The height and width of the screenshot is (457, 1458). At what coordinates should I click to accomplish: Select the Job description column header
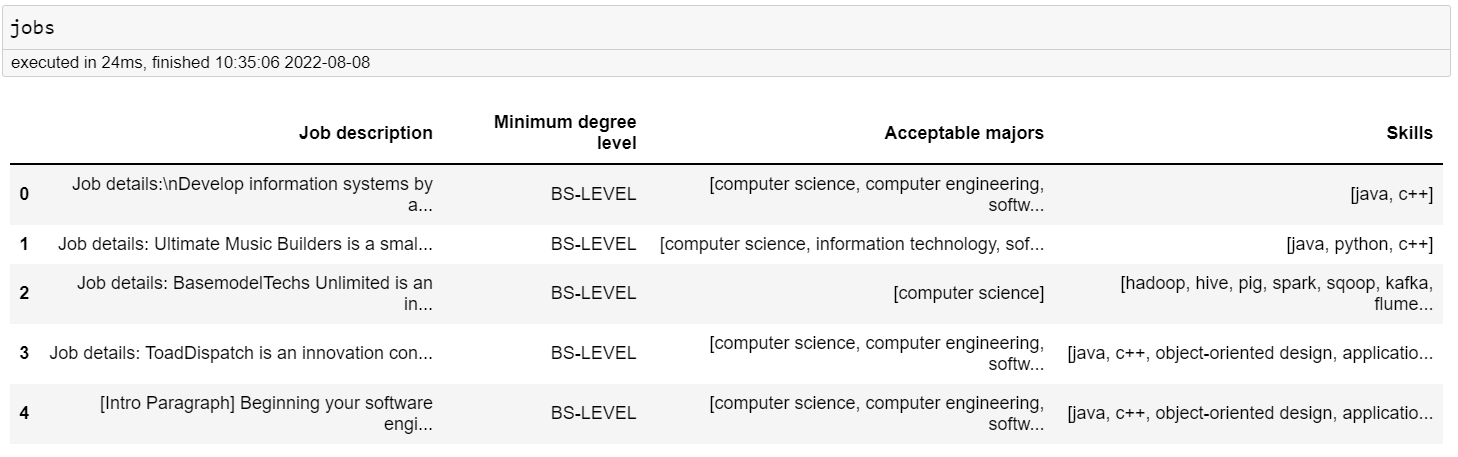click(x=366, y=133)
